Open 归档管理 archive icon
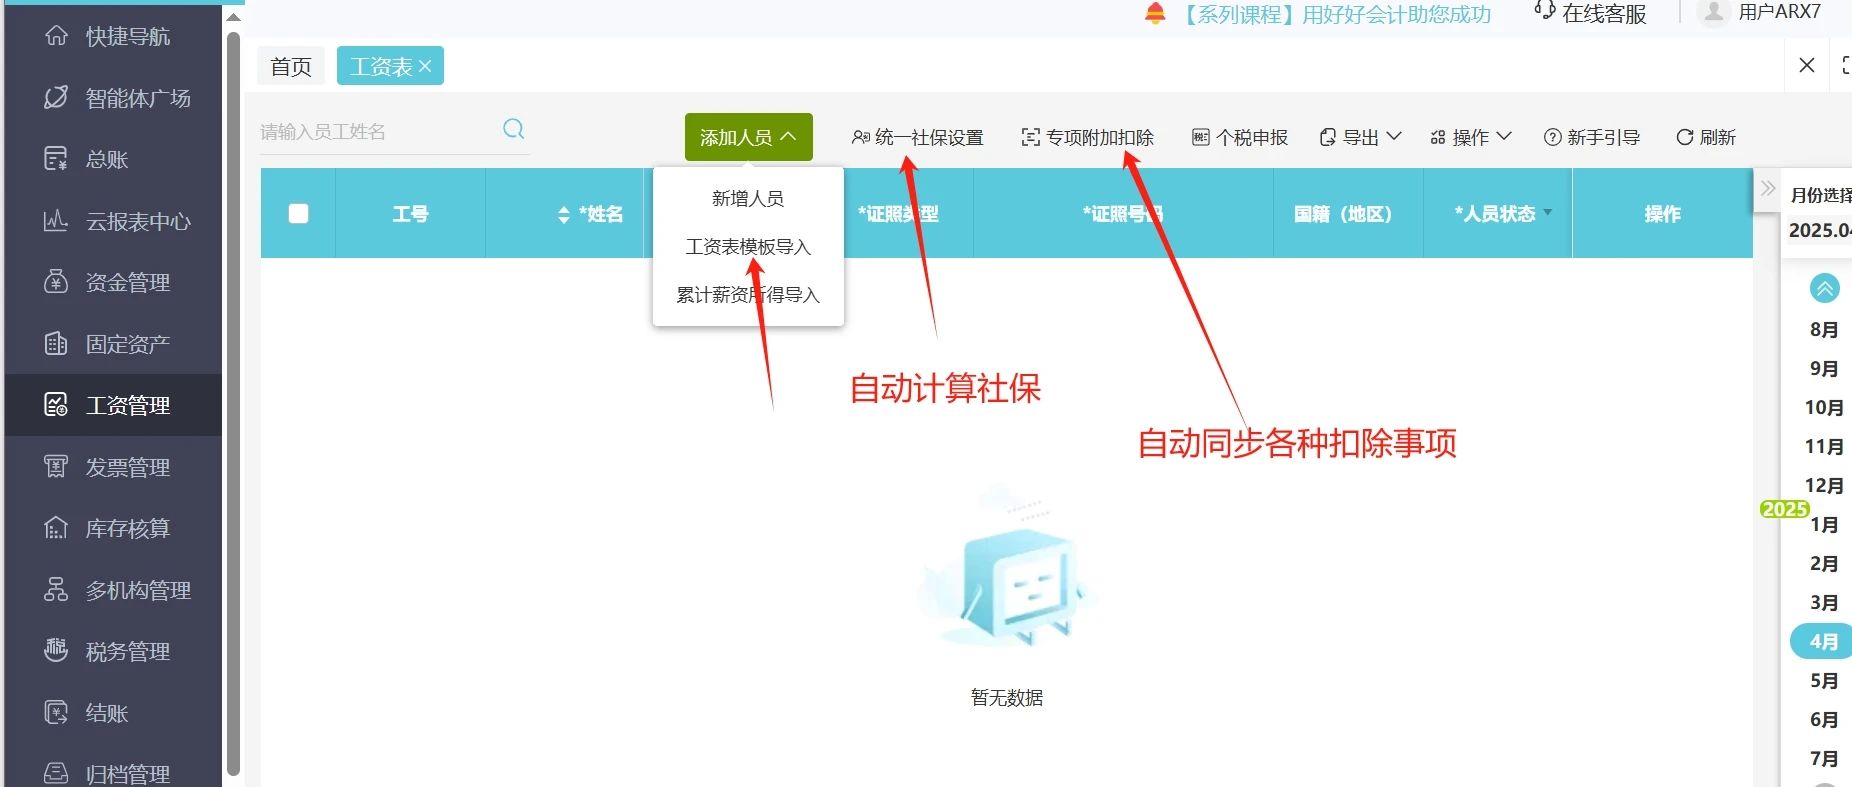The image size is (1852, 787). [56, 773]
